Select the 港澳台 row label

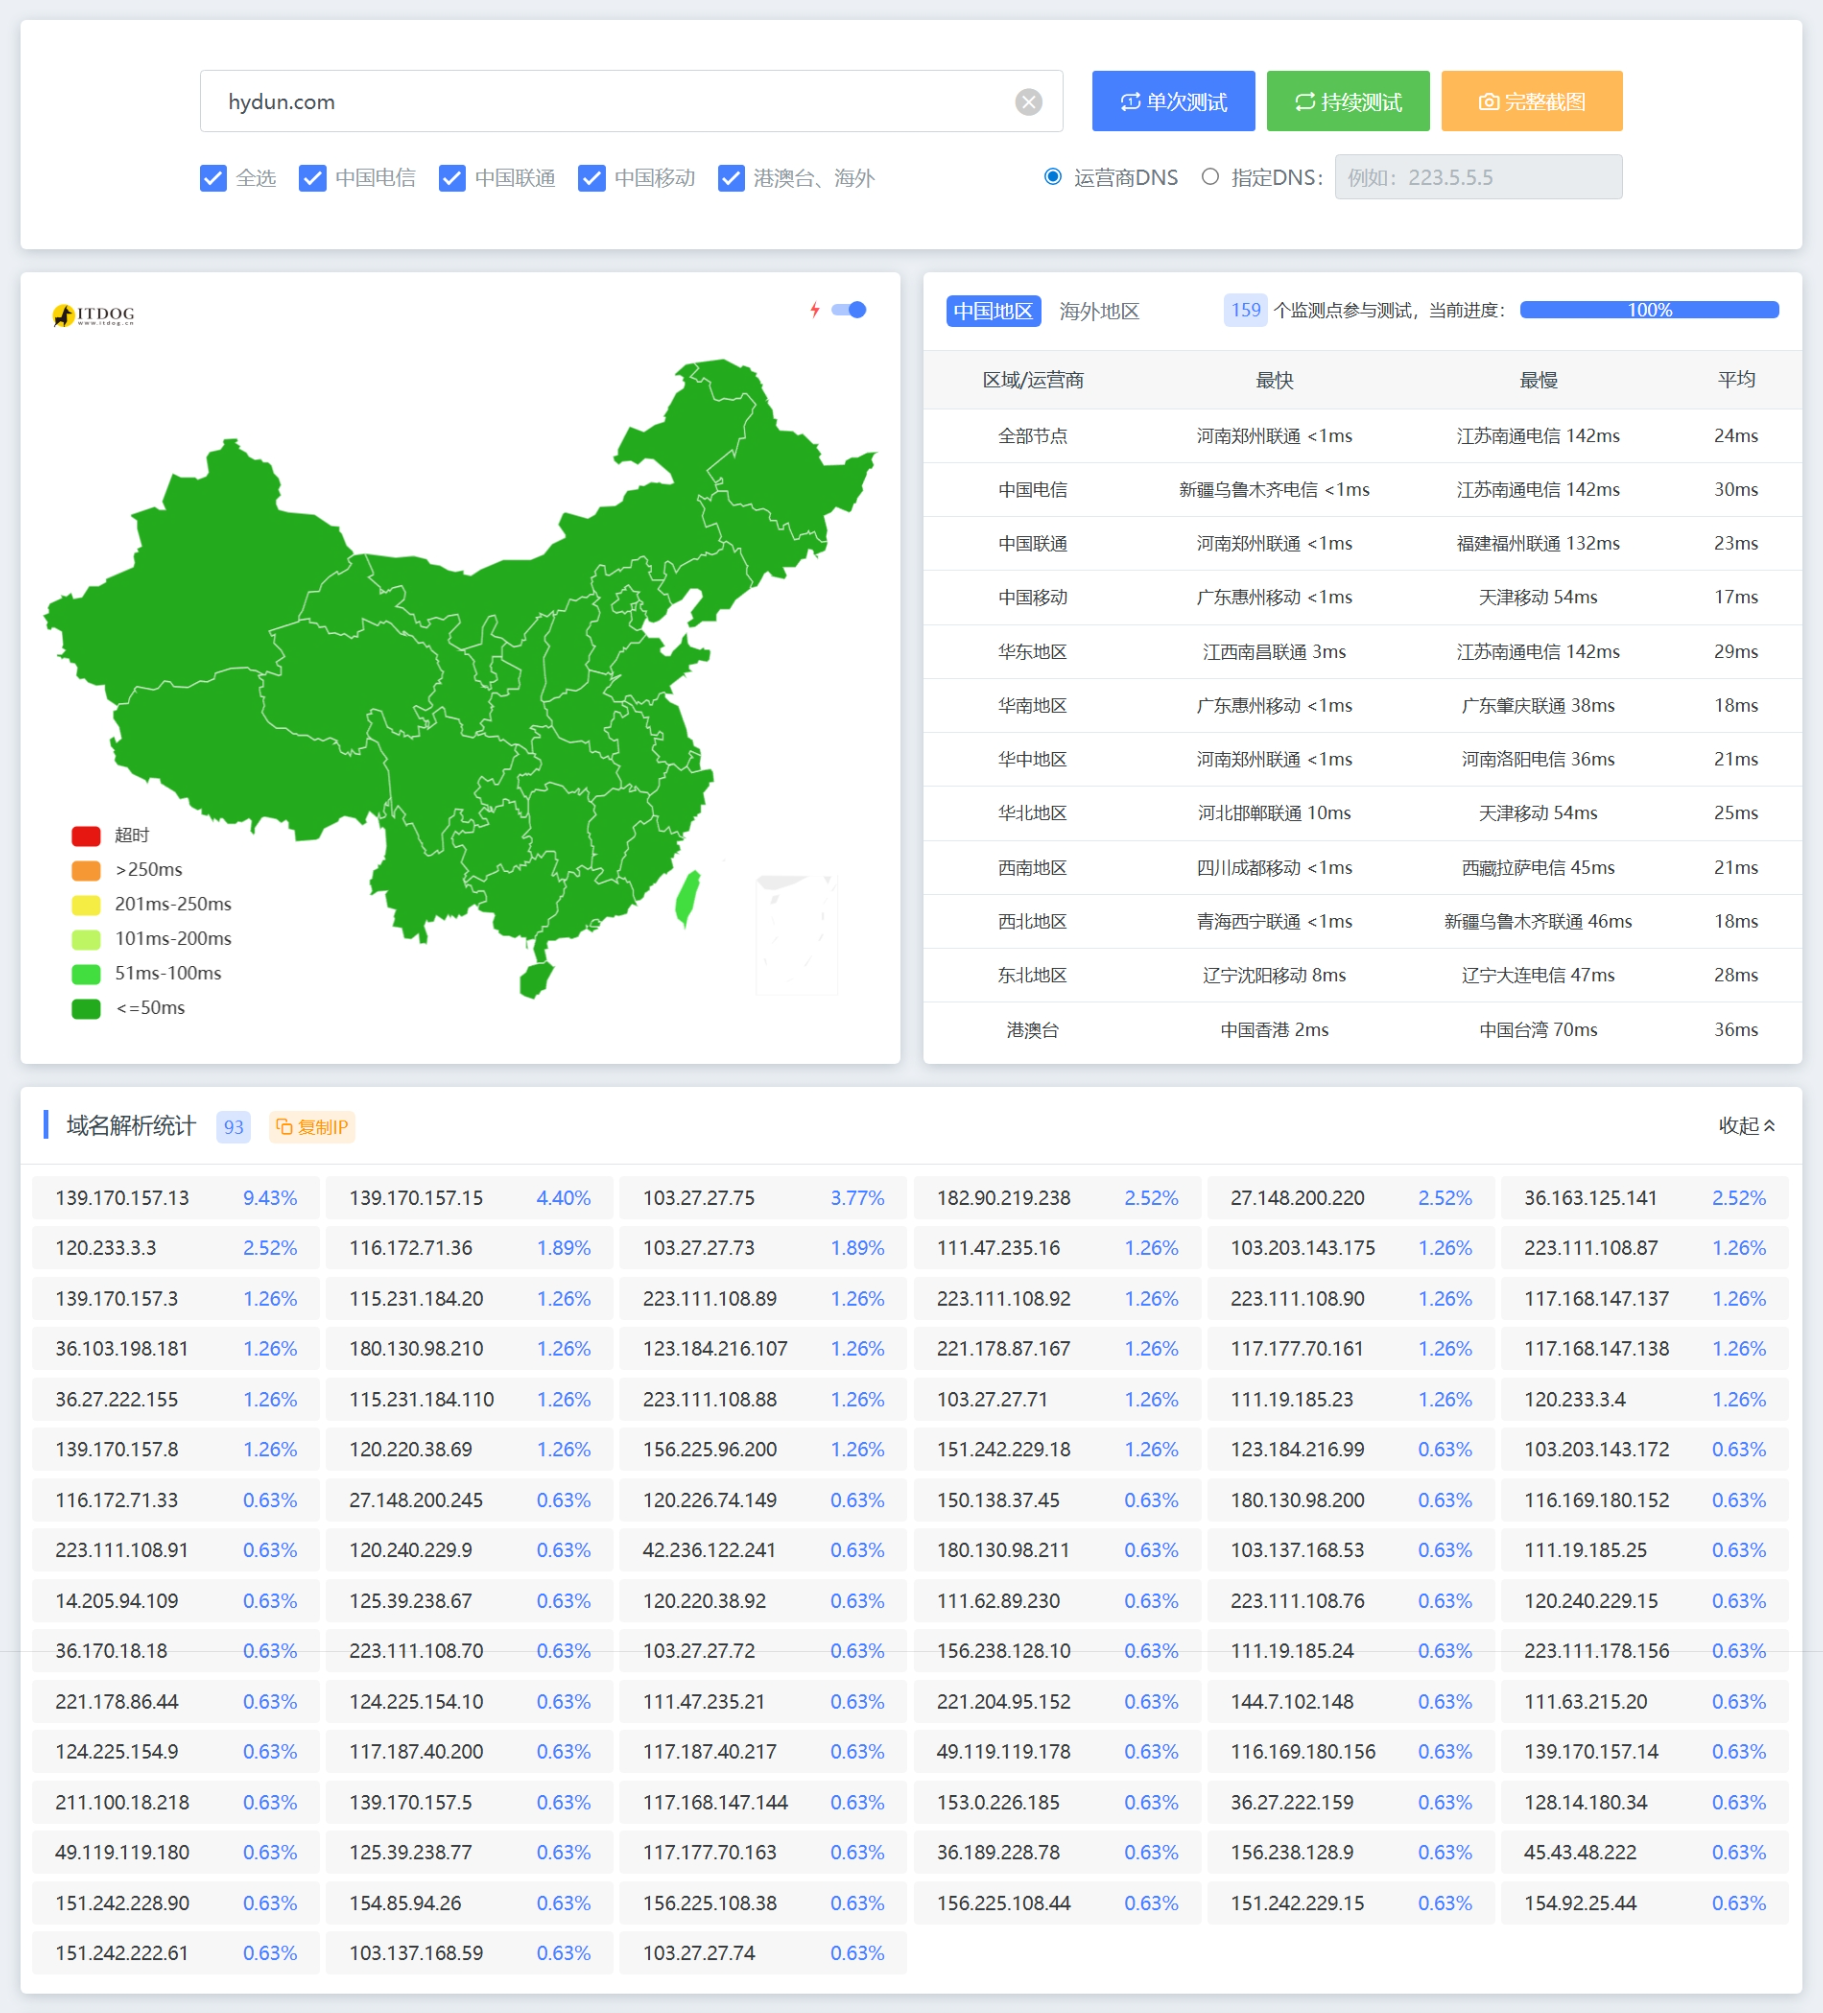click(x=1033, y=1030)
